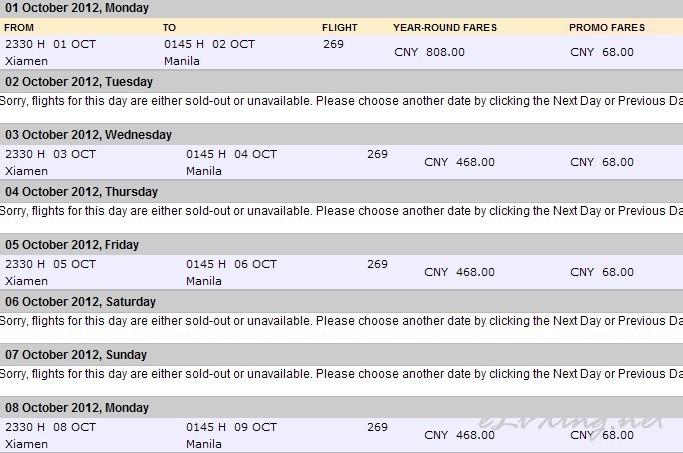Click the 02 October 2012, Tuesday date header
The width and height of the screenshot is (683, 453).
[x=79, y=82]
